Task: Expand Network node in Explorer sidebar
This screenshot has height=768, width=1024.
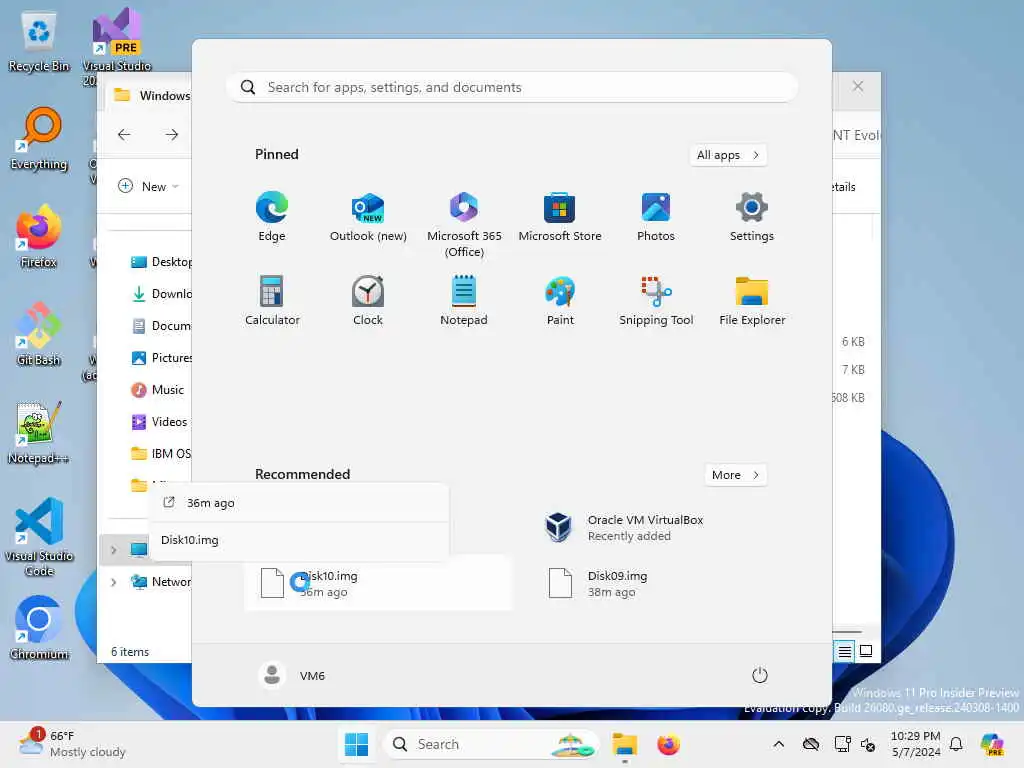Action: [x=114, y=582]
